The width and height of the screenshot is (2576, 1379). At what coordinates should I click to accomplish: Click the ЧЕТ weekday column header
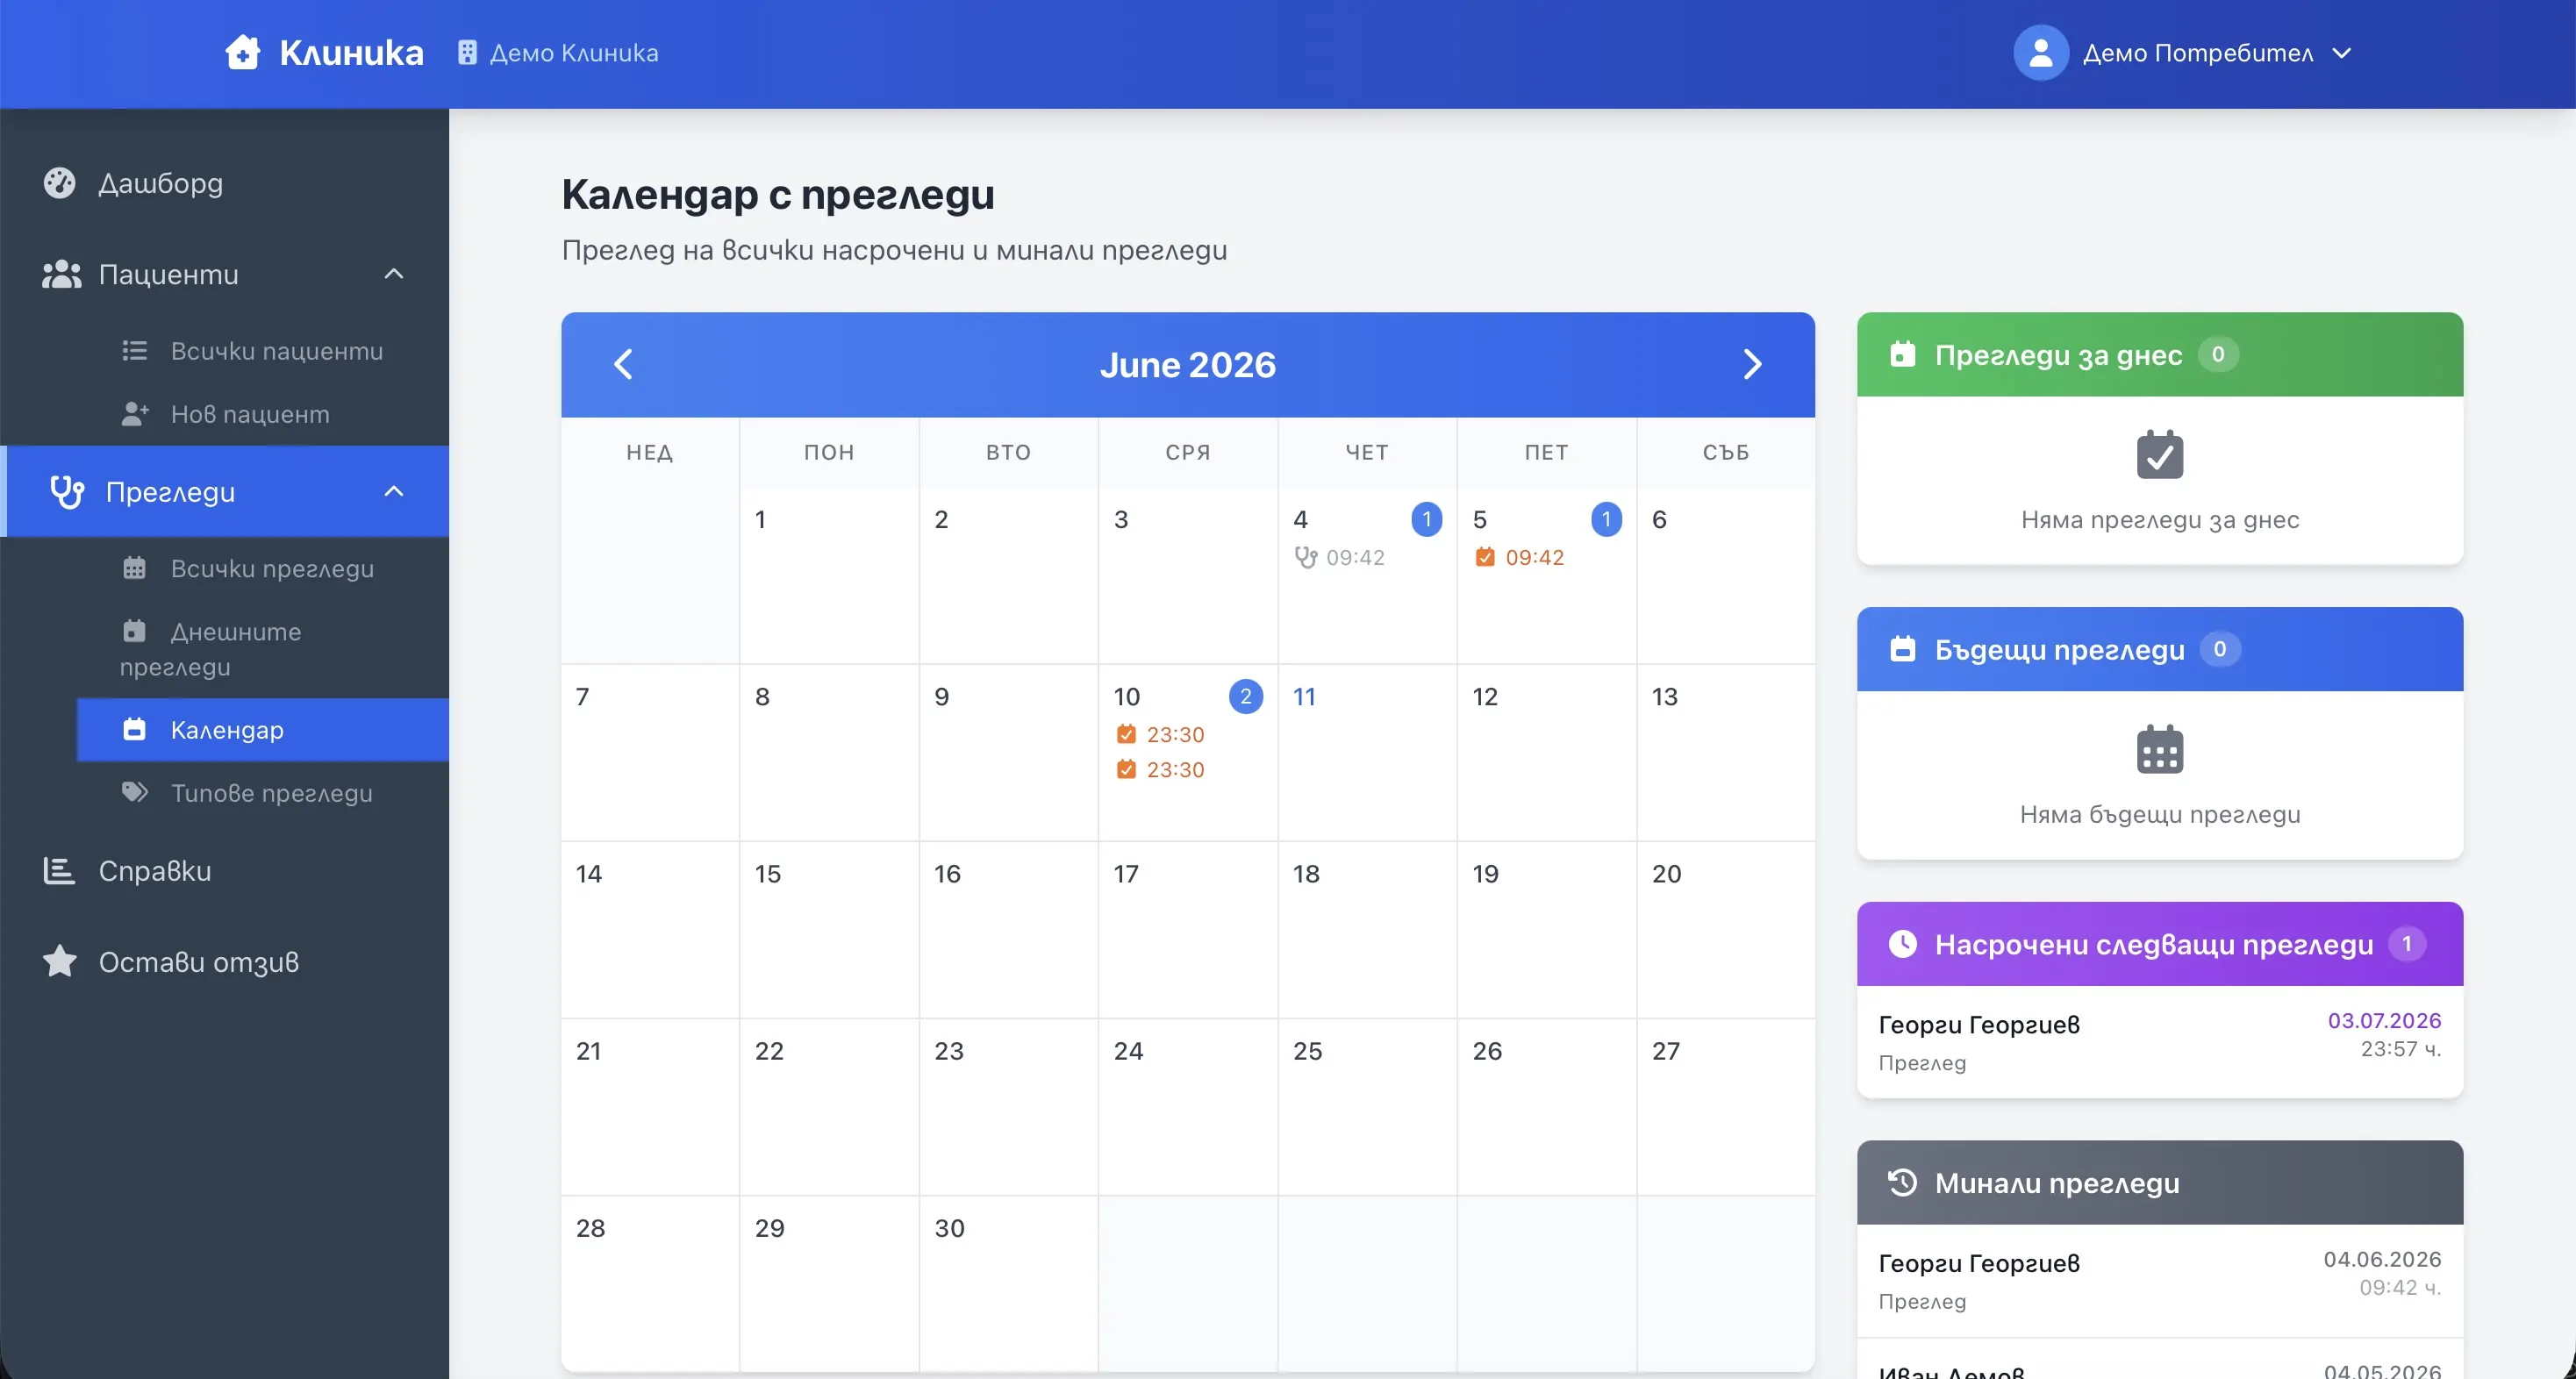(1367, 452)
